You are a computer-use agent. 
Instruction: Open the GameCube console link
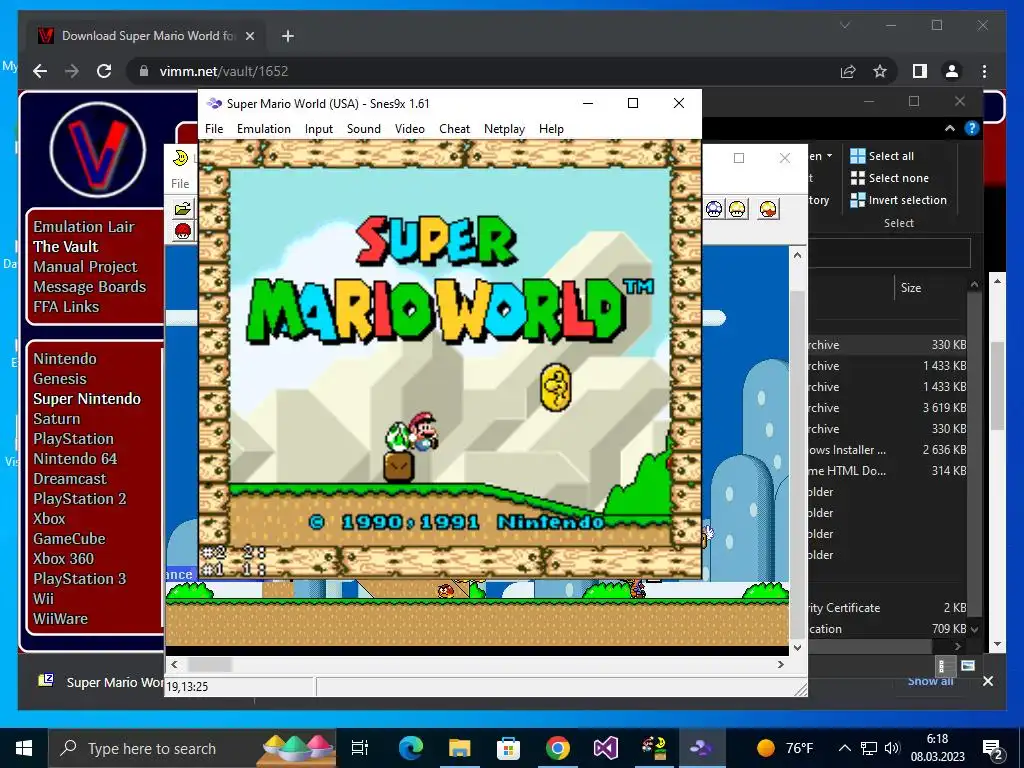(69, 539)
